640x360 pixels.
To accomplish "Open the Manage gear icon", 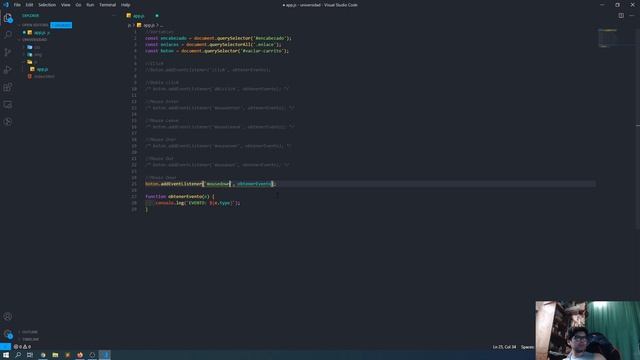I will (8, 334).
